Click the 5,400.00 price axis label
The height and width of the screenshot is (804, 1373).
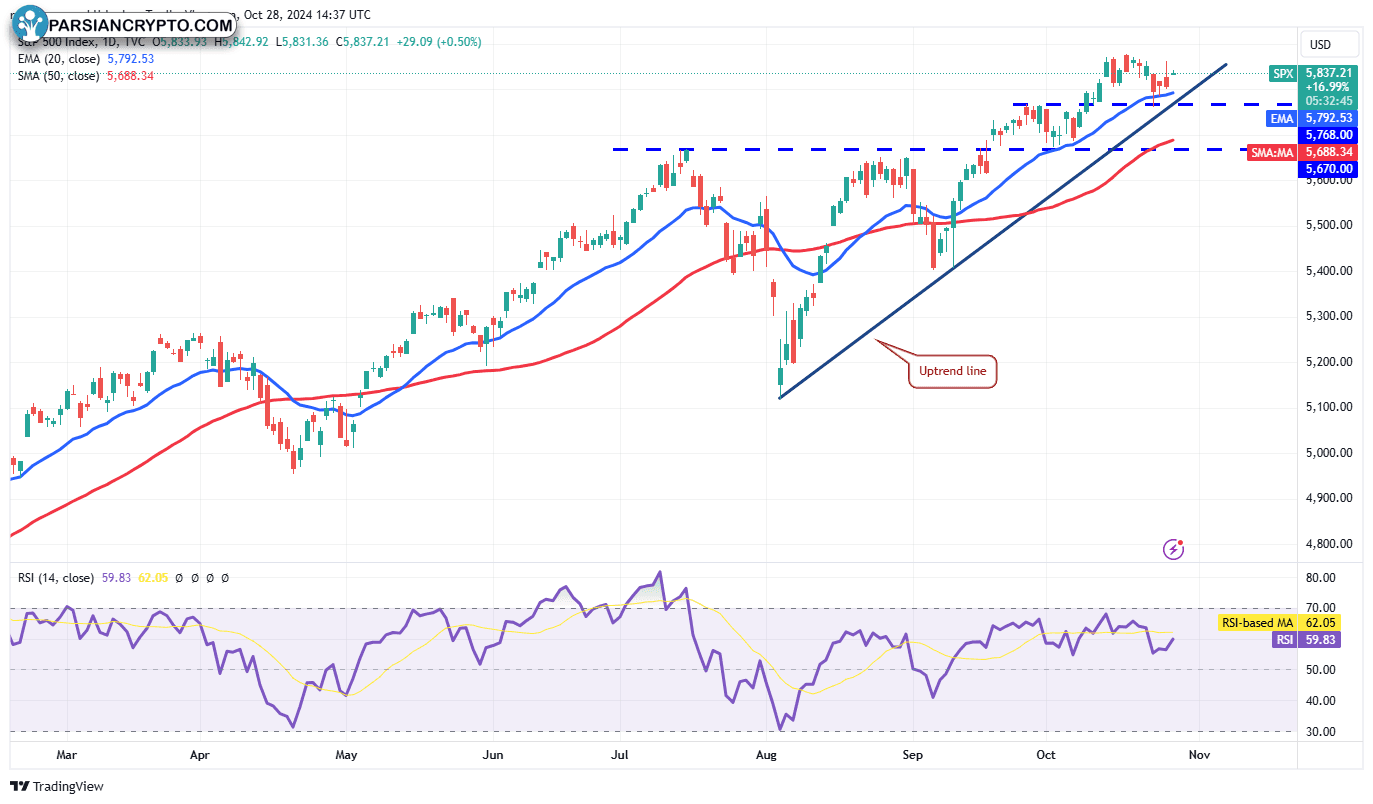(x=1331, y=271)
